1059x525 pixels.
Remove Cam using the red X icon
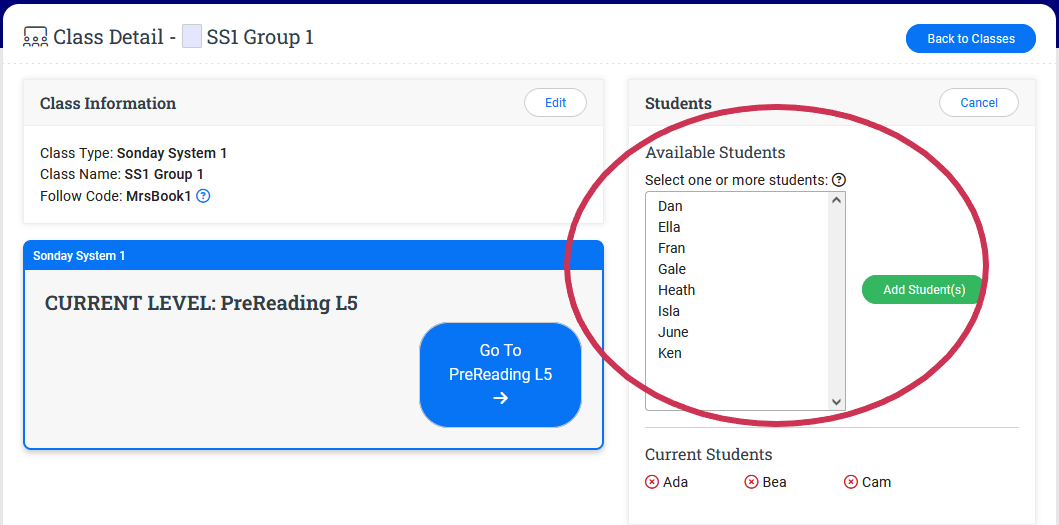851,482
